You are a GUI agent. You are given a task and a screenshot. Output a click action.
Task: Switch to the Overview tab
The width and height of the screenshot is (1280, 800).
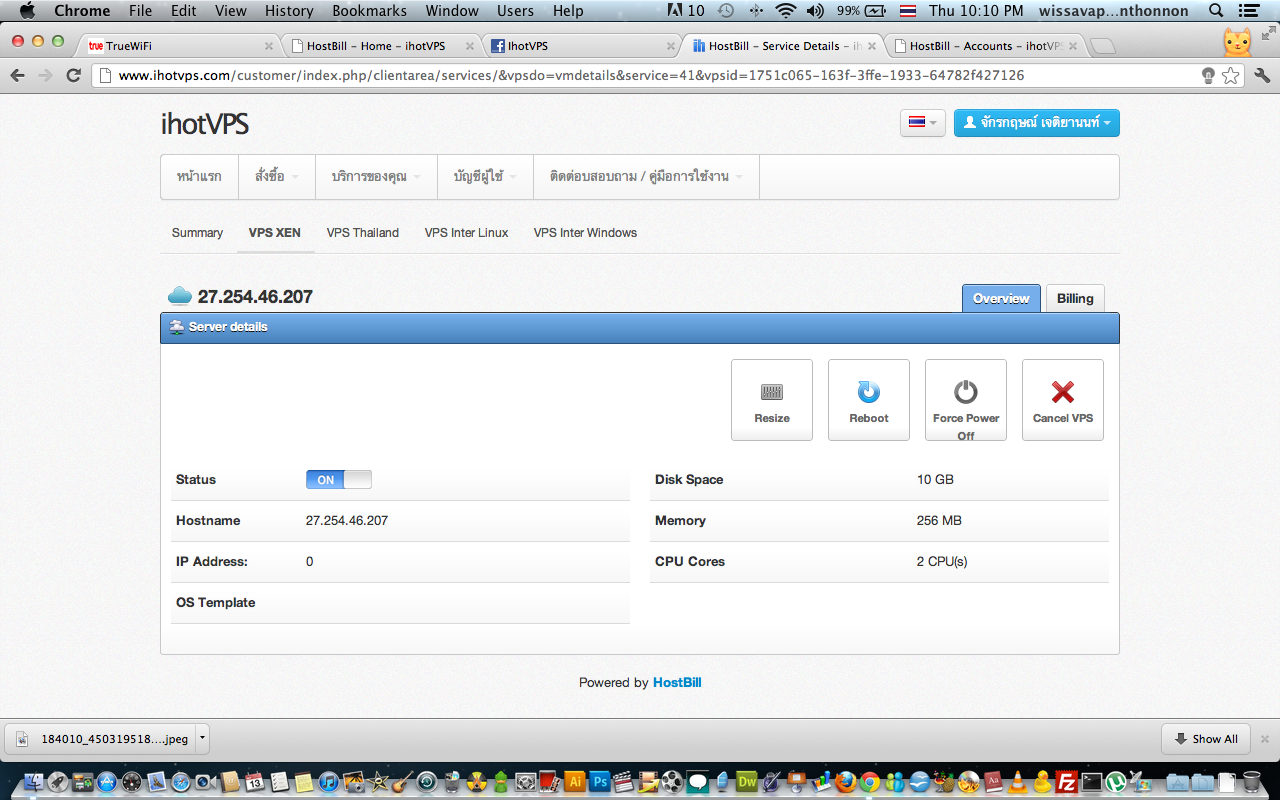[1001, 298]
